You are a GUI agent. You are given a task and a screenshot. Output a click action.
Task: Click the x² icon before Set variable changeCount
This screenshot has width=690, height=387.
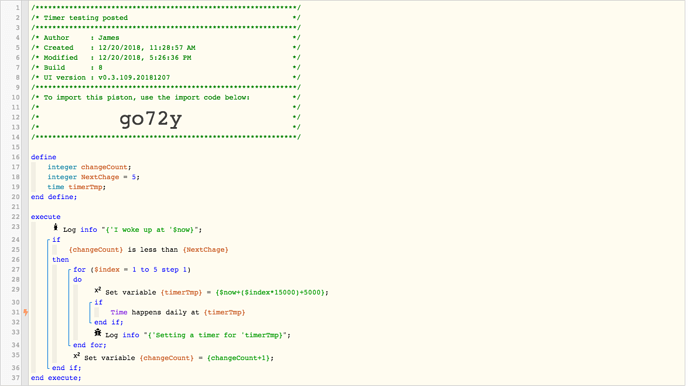tap(77, 356)
